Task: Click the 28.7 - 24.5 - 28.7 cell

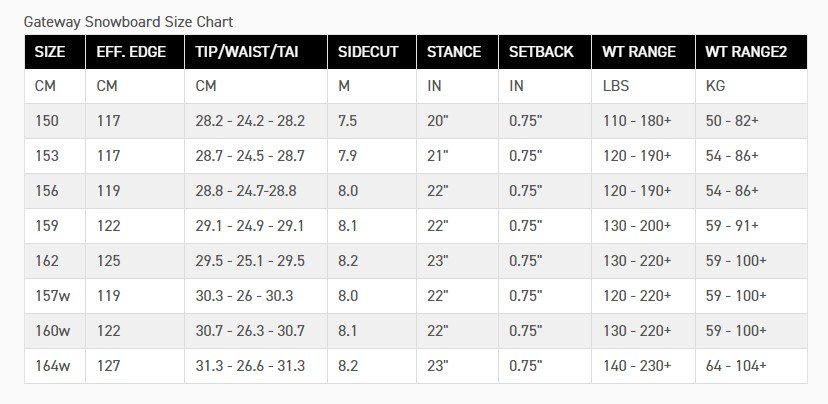Action: 256,156
